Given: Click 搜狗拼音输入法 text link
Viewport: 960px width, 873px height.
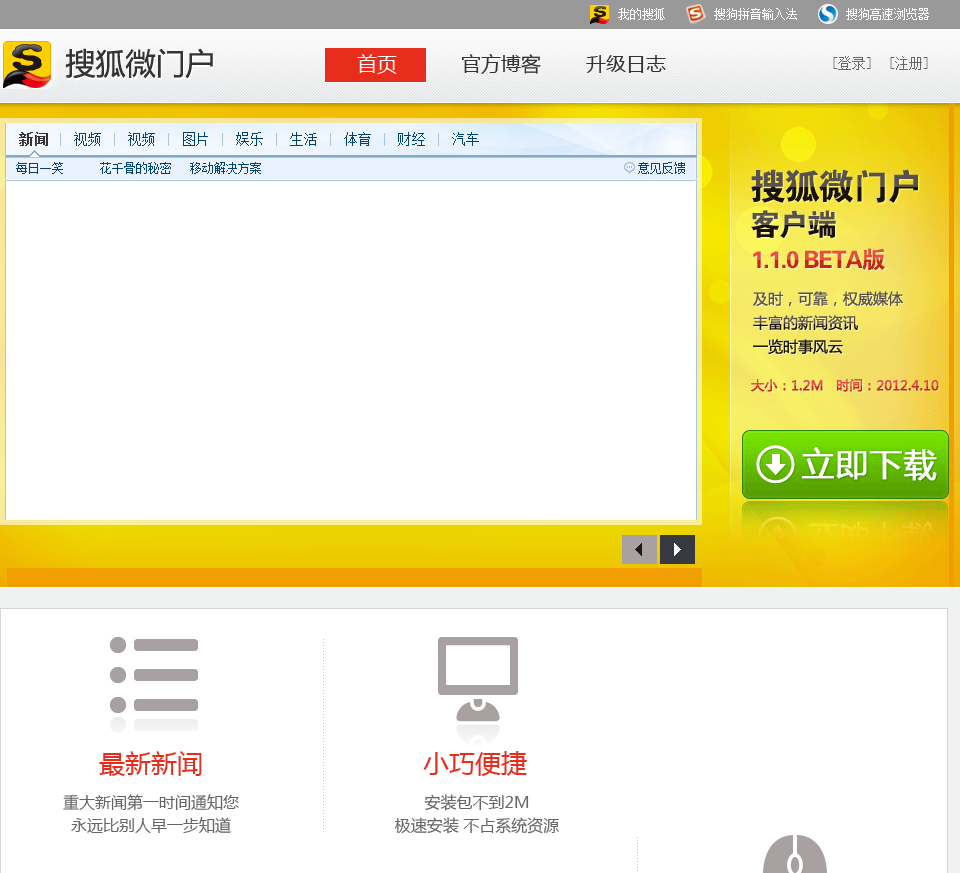Looking at the screenshot, I should [x=755, y=14].
